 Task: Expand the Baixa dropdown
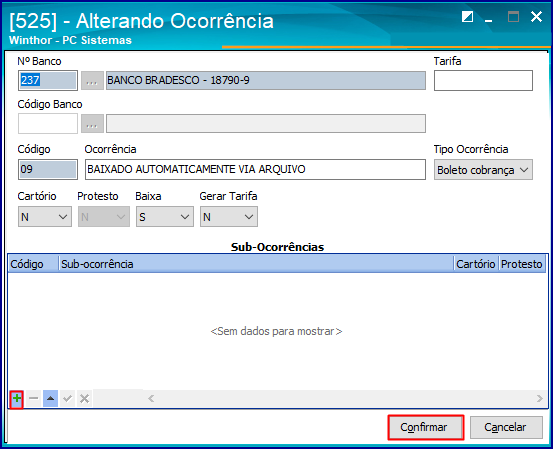click(165, 217)
